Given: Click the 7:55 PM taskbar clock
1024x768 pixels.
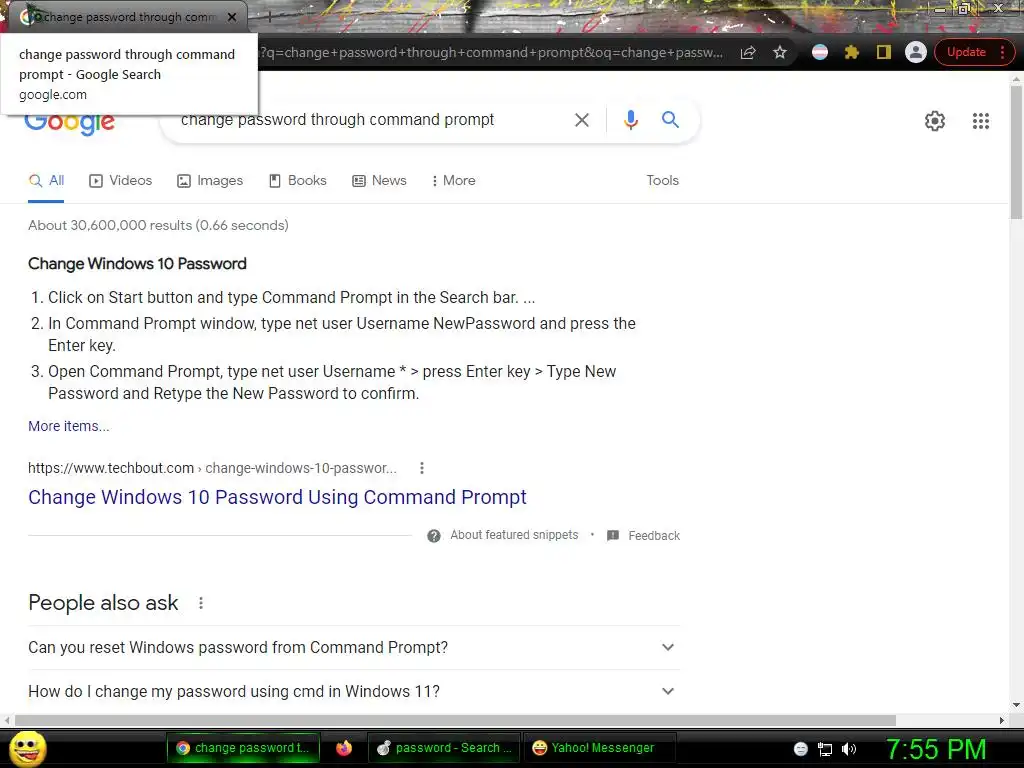Looking at the screenshot, I should pos(936,749).
